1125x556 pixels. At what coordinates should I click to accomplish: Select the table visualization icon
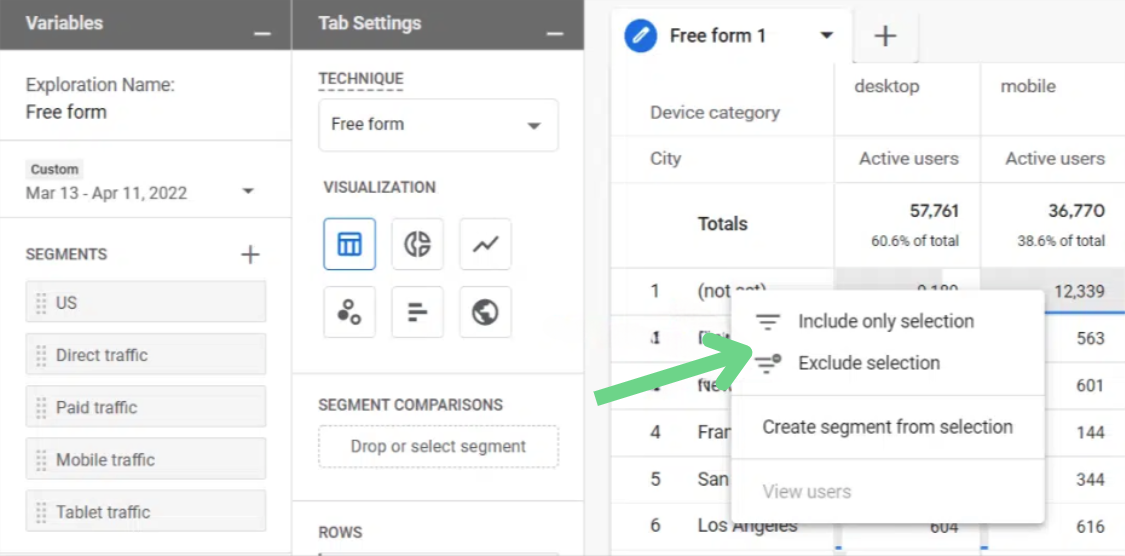[x=349, y=244]
